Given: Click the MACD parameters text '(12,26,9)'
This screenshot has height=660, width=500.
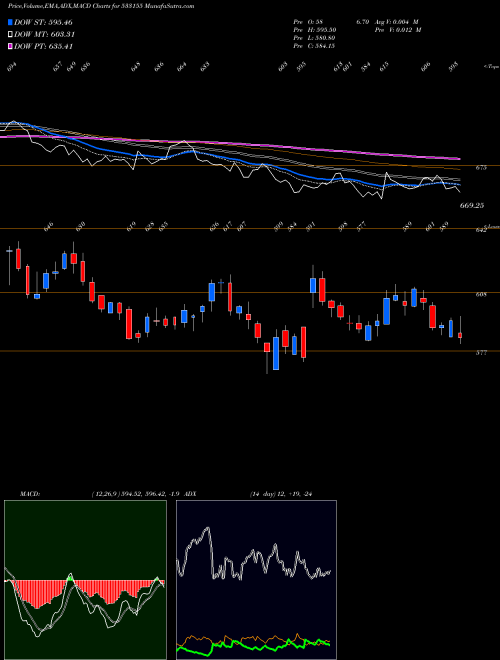Looking at the screenshot, I should [105, 494].
